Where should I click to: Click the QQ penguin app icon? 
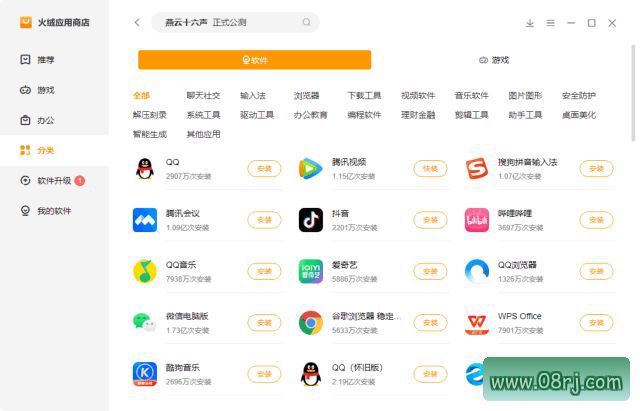coord(145,169)
